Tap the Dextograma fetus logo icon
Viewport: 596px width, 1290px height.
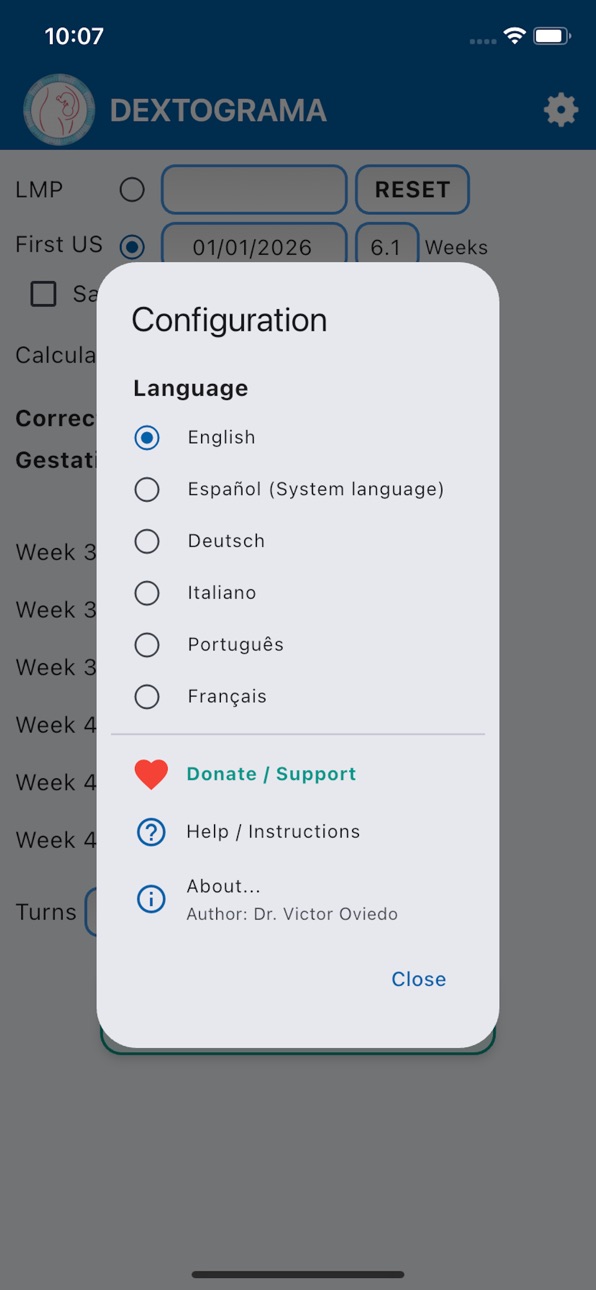click(59, 110)
